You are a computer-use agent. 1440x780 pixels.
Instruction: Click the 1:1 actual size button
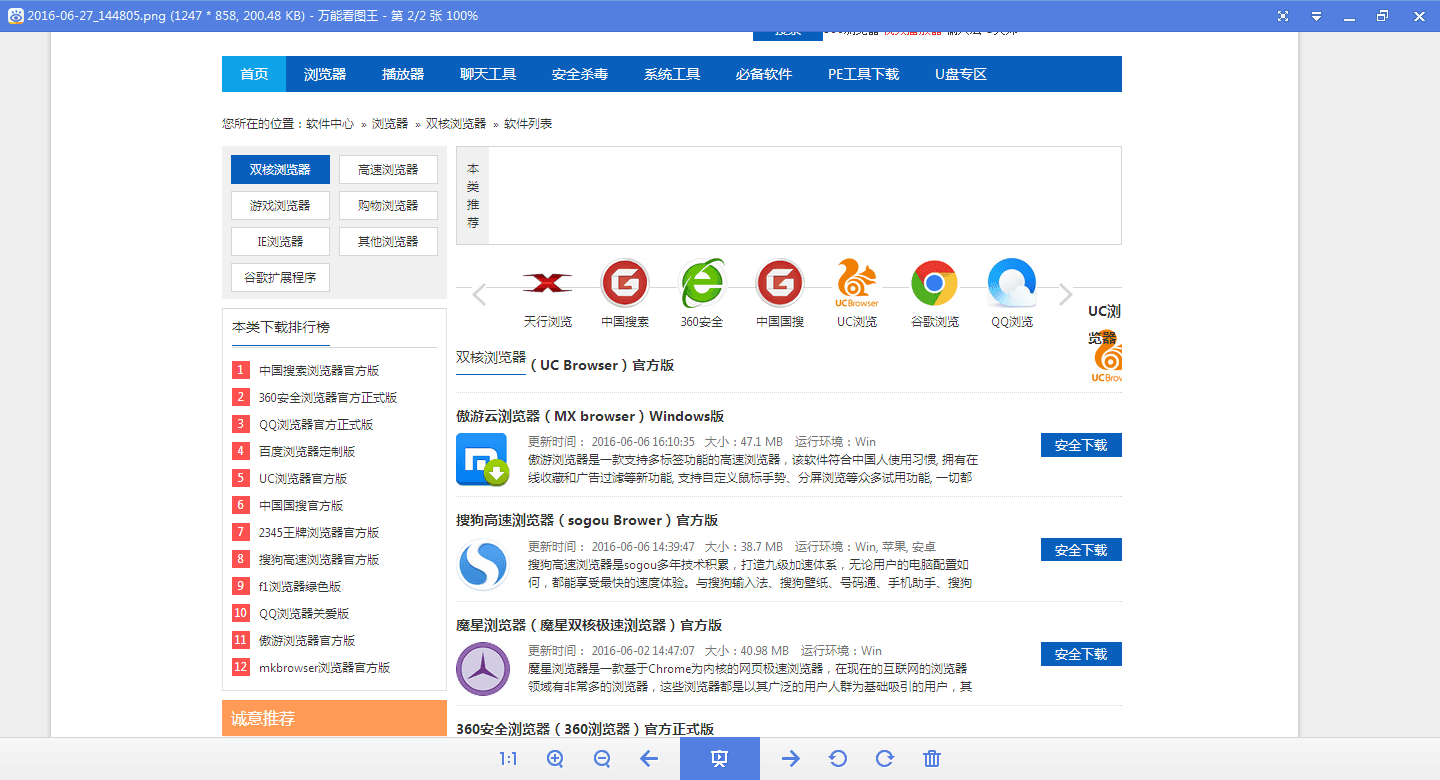[x=509, y=759]
